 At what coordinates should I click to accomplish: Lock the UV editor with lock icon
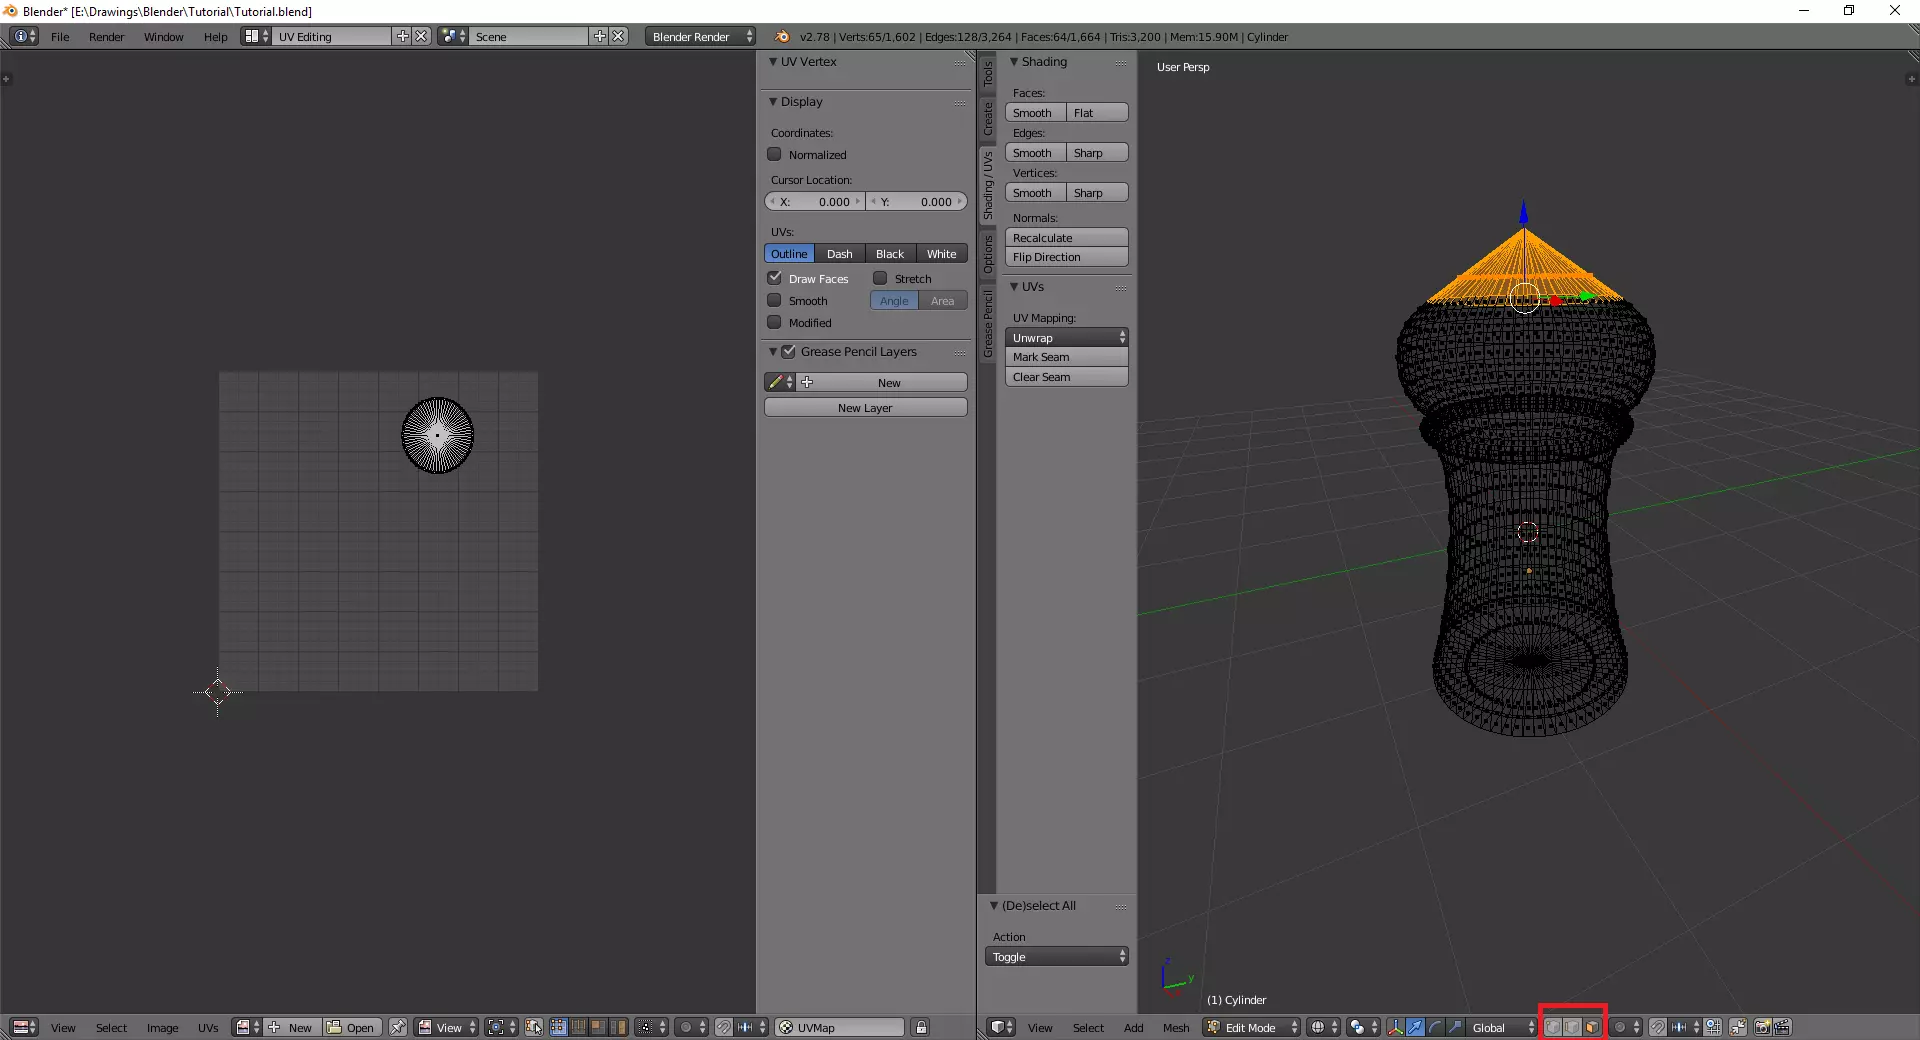pyautogui.click(x=921, y=1027)
